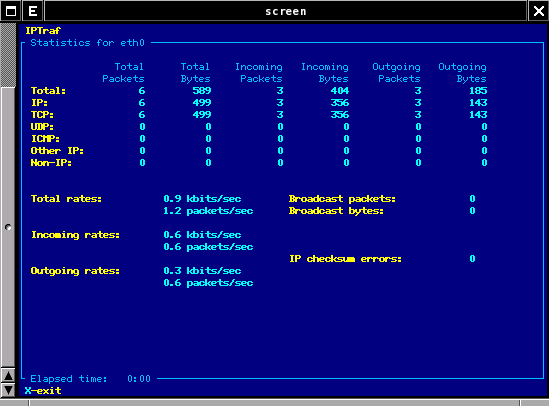
Task: Click the Total bytes value 589
Action: point(202,91)
